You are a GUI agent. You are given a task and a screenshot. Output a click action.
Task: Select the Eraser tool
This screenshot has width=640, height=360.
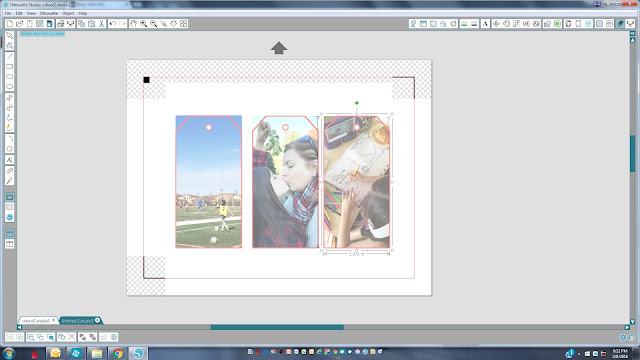coord(9,170)
